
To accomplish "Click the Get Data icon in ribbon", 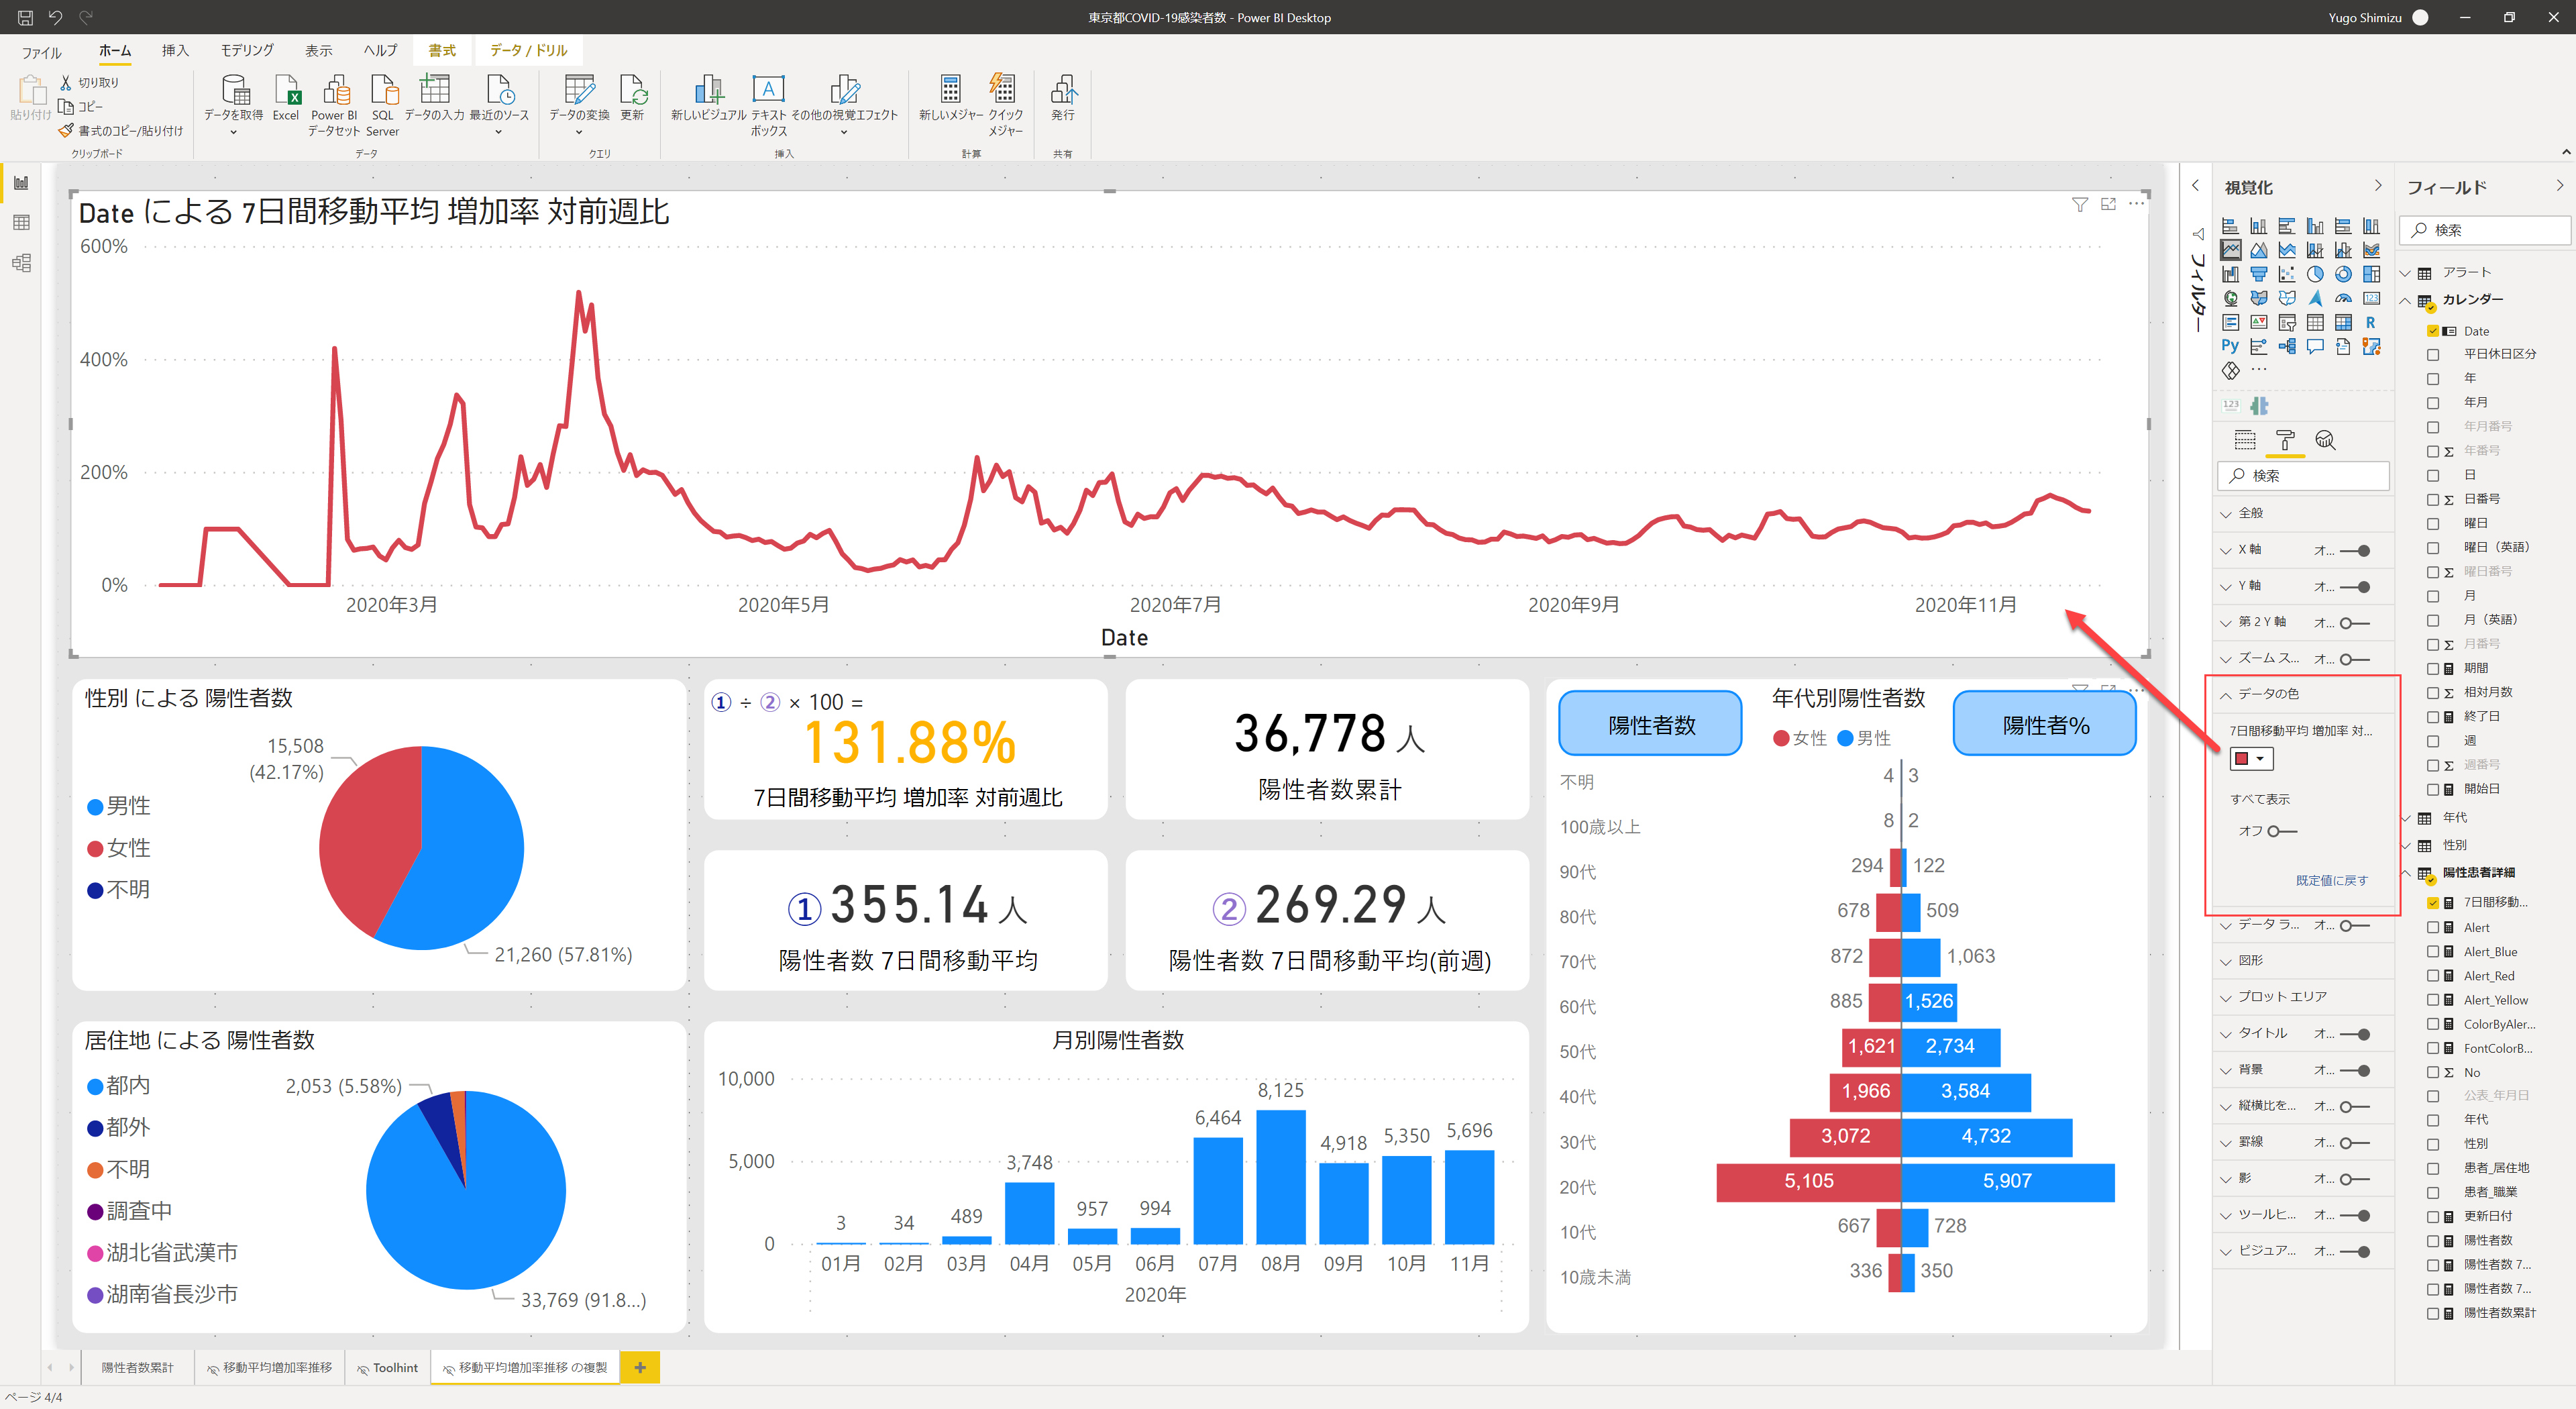I will coord(235,90).
